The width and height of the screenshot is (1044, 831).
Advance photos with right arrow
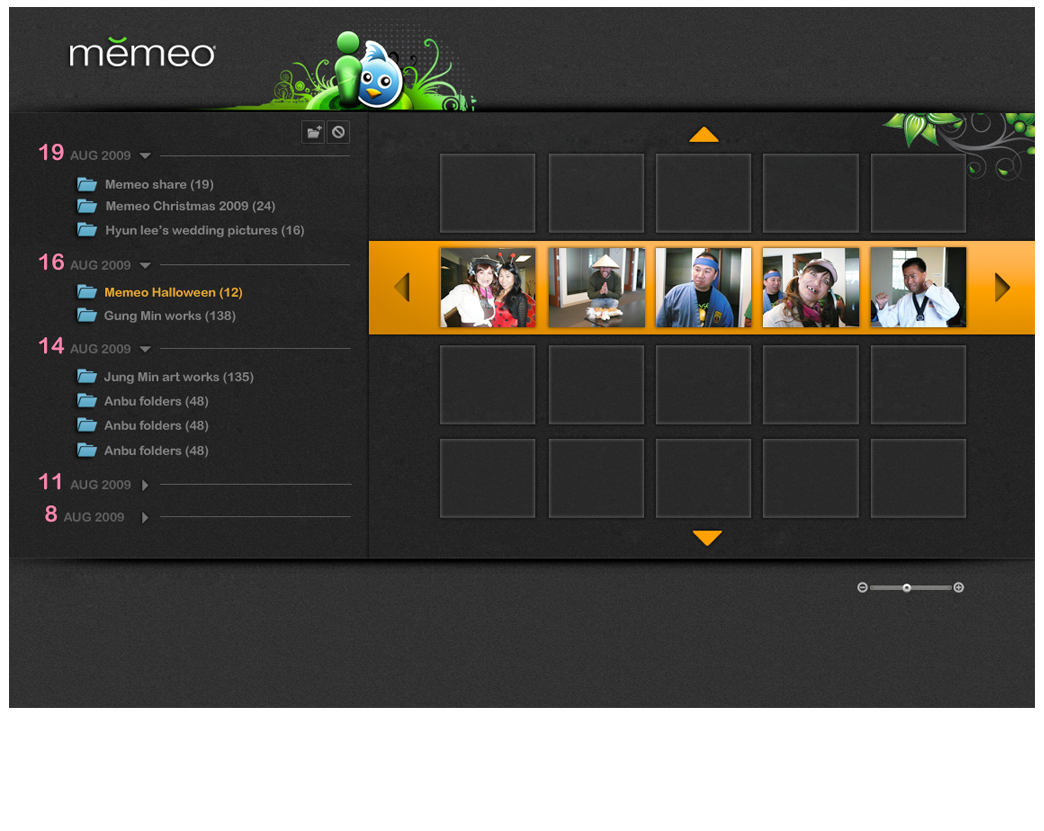1002,288
